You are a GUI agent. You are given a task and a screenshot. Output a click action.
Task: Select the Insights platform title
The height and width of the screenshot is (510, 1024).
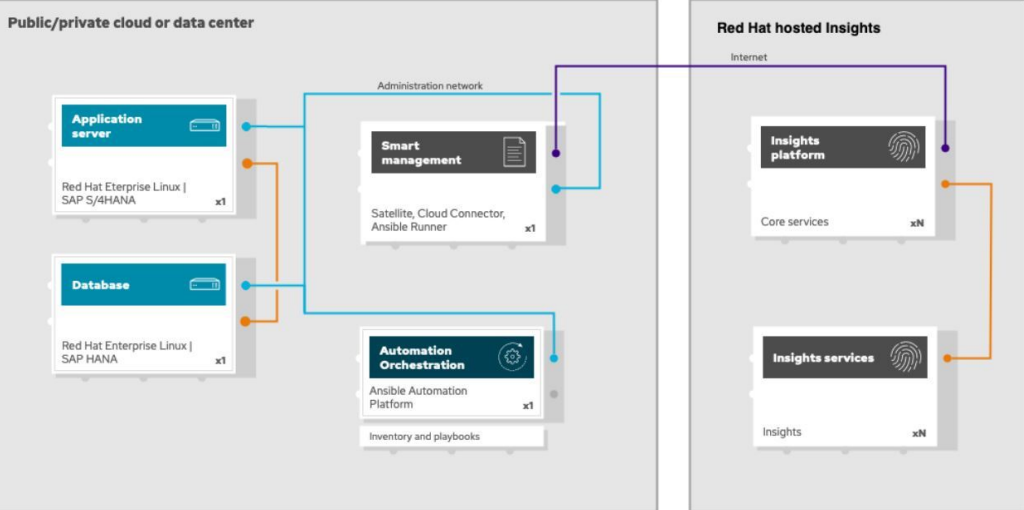tap(797, 148)
